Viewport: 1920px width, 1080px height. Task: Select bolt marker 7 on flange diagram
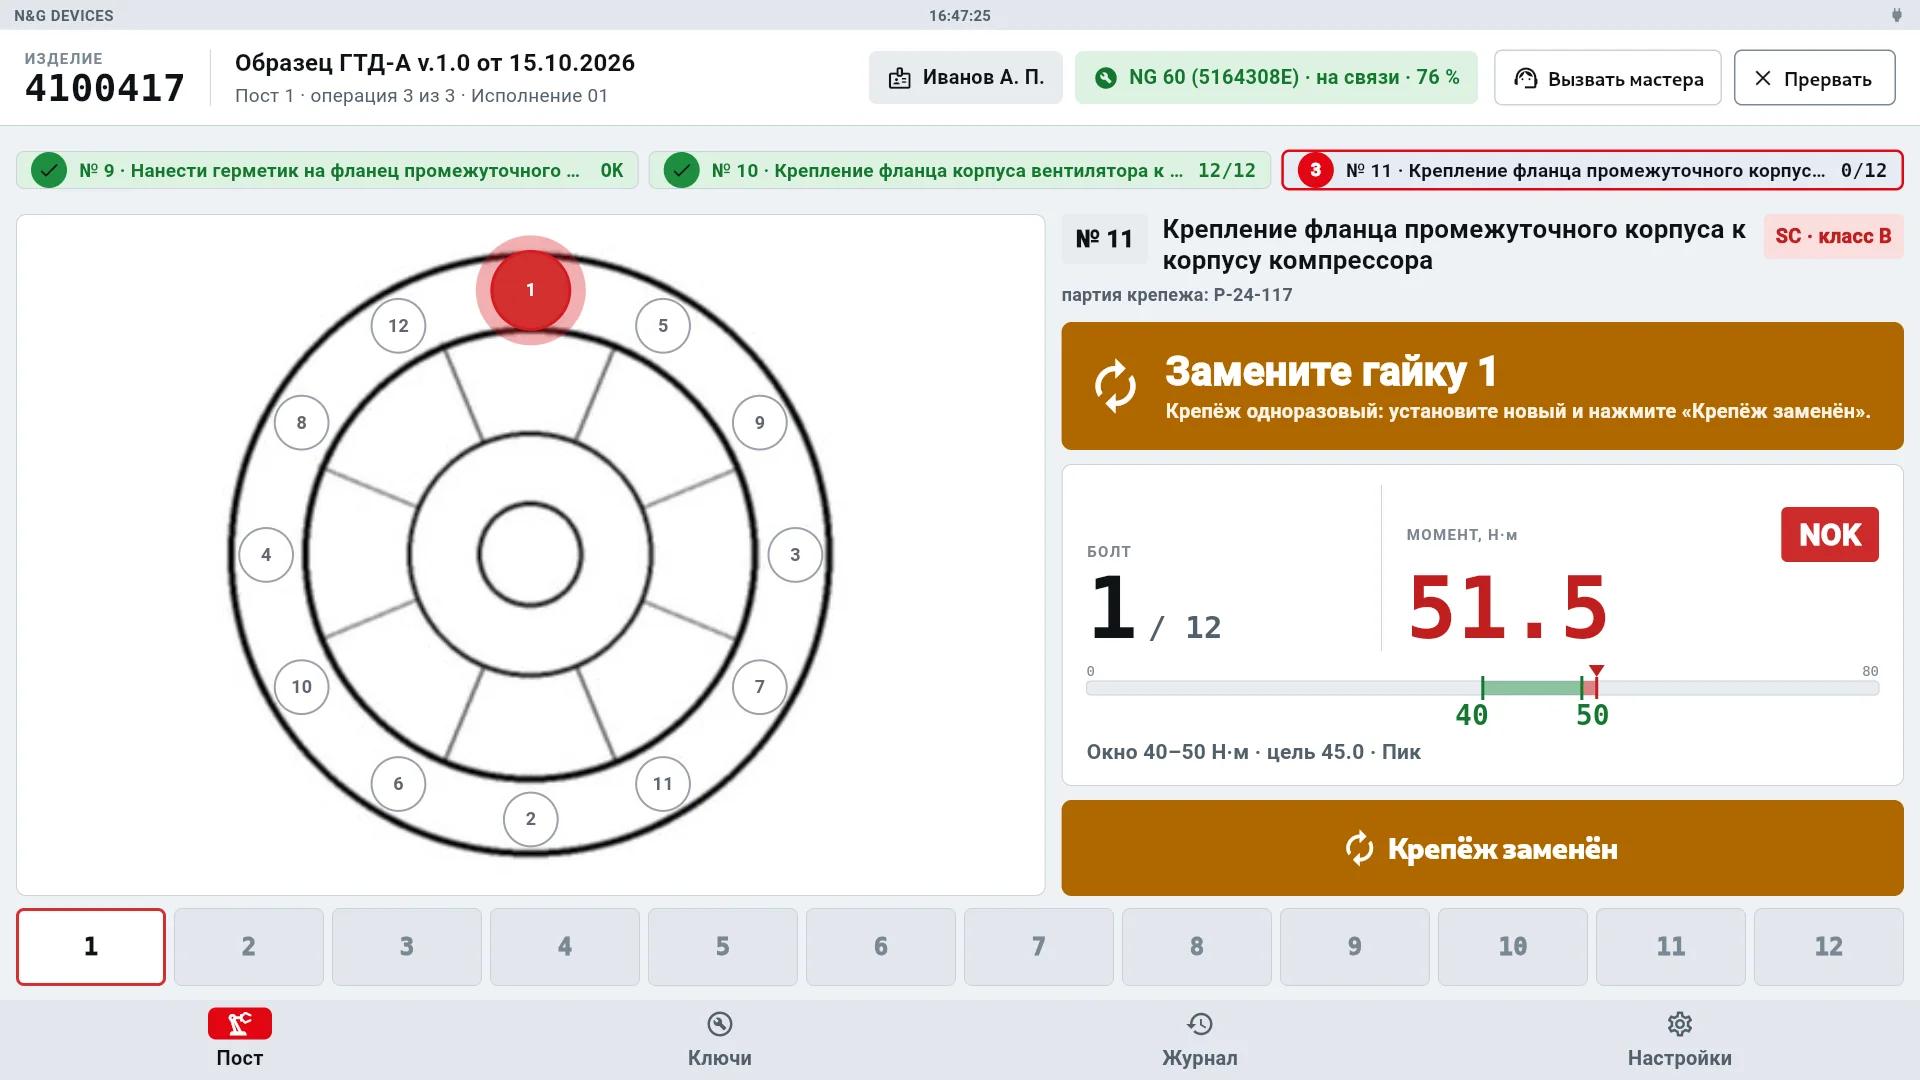coord(760,687)
